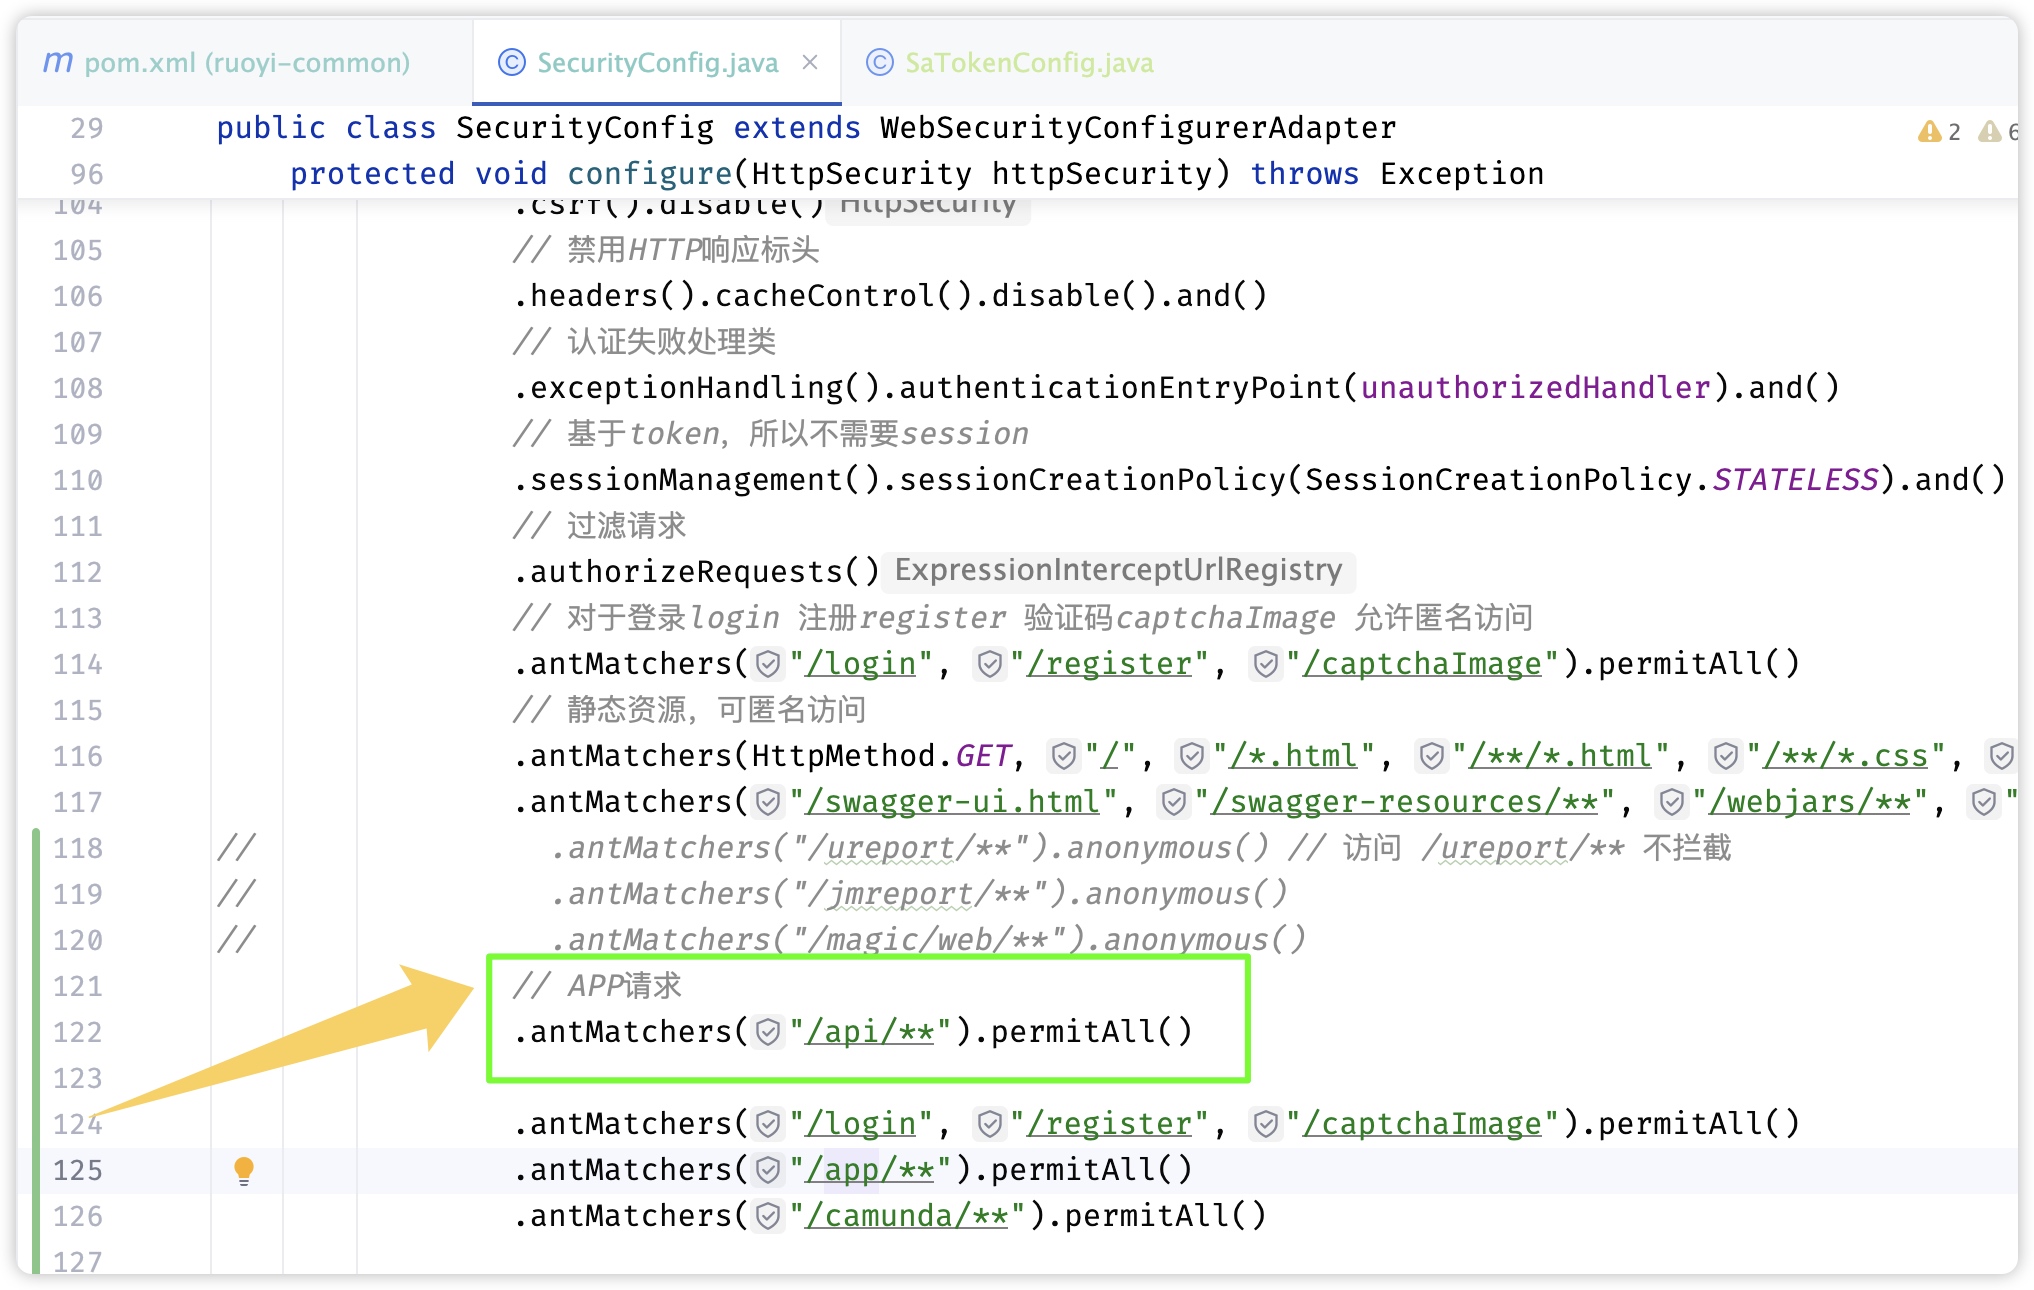Click shield icon before "/login" on line 124
This screenshot has width=2034, height=1290.
tap(768, 1124)
